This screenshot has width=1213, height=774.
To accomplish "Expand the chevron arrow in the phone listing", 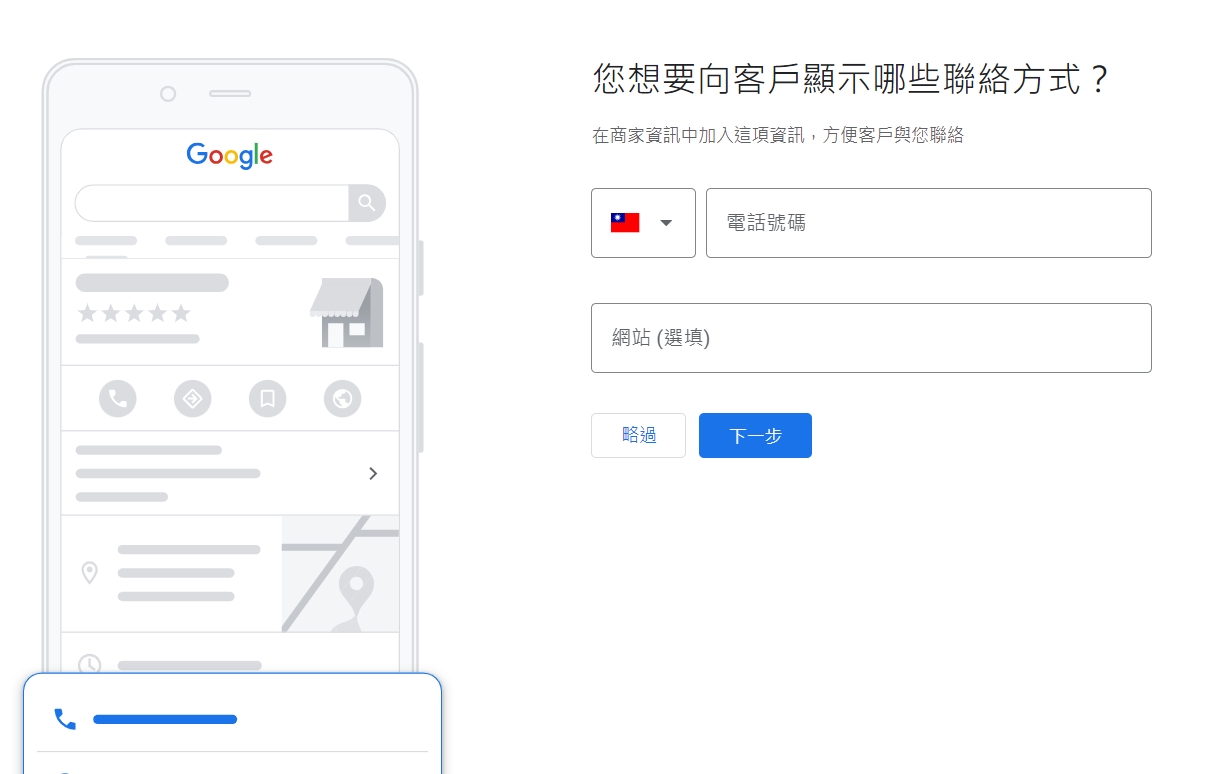I will (x=373, y=473).
